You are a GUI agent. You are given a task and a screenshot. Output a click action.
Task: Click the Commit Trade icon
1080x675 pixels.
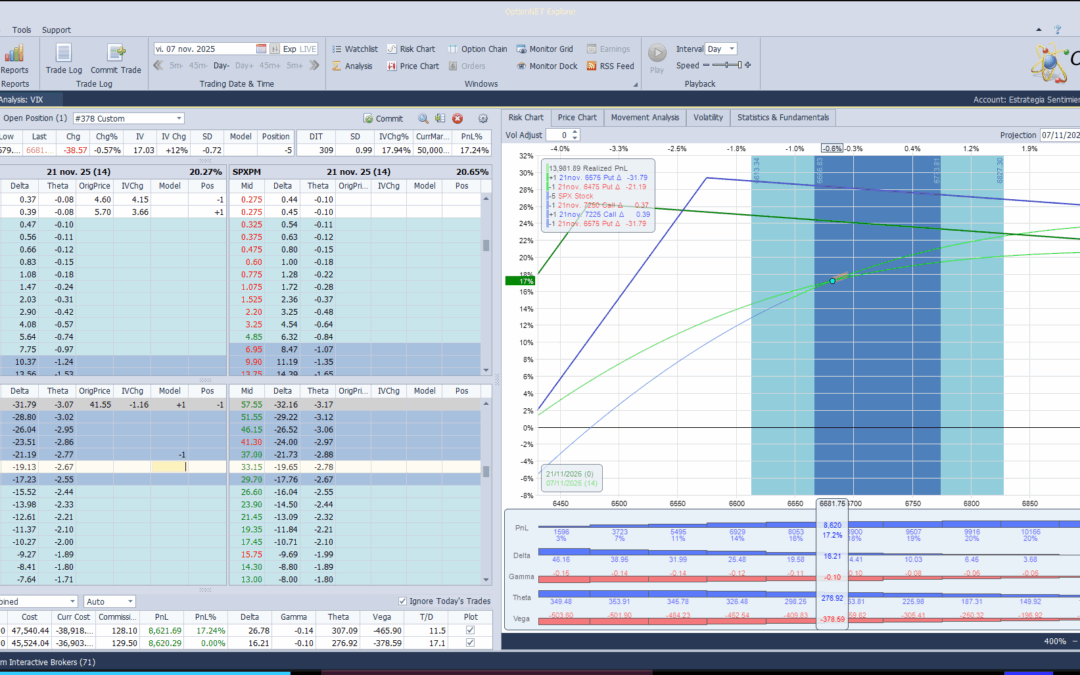tap(116, 59)
